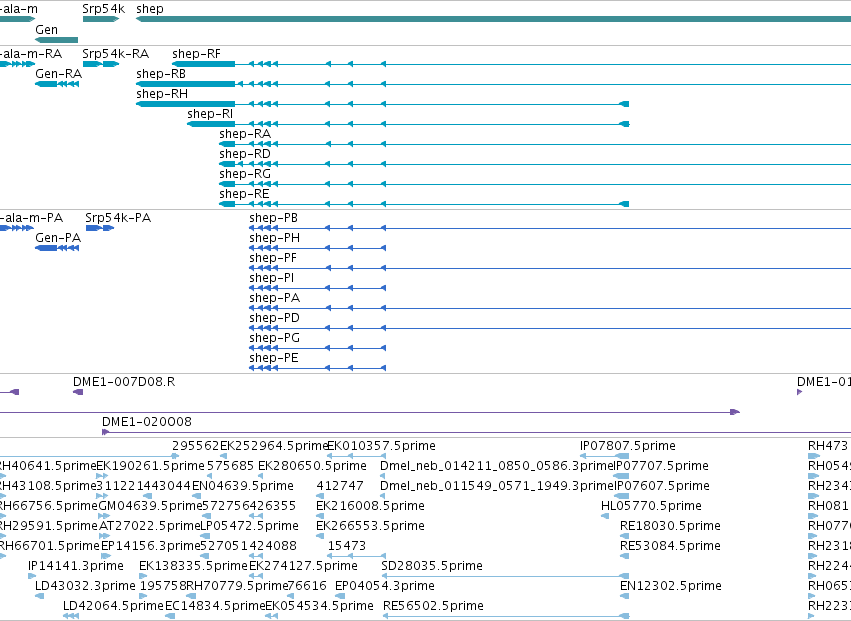Select the shep-PH protein label
Viewport: 851px width, 621px height.
(x=274, y=238)
